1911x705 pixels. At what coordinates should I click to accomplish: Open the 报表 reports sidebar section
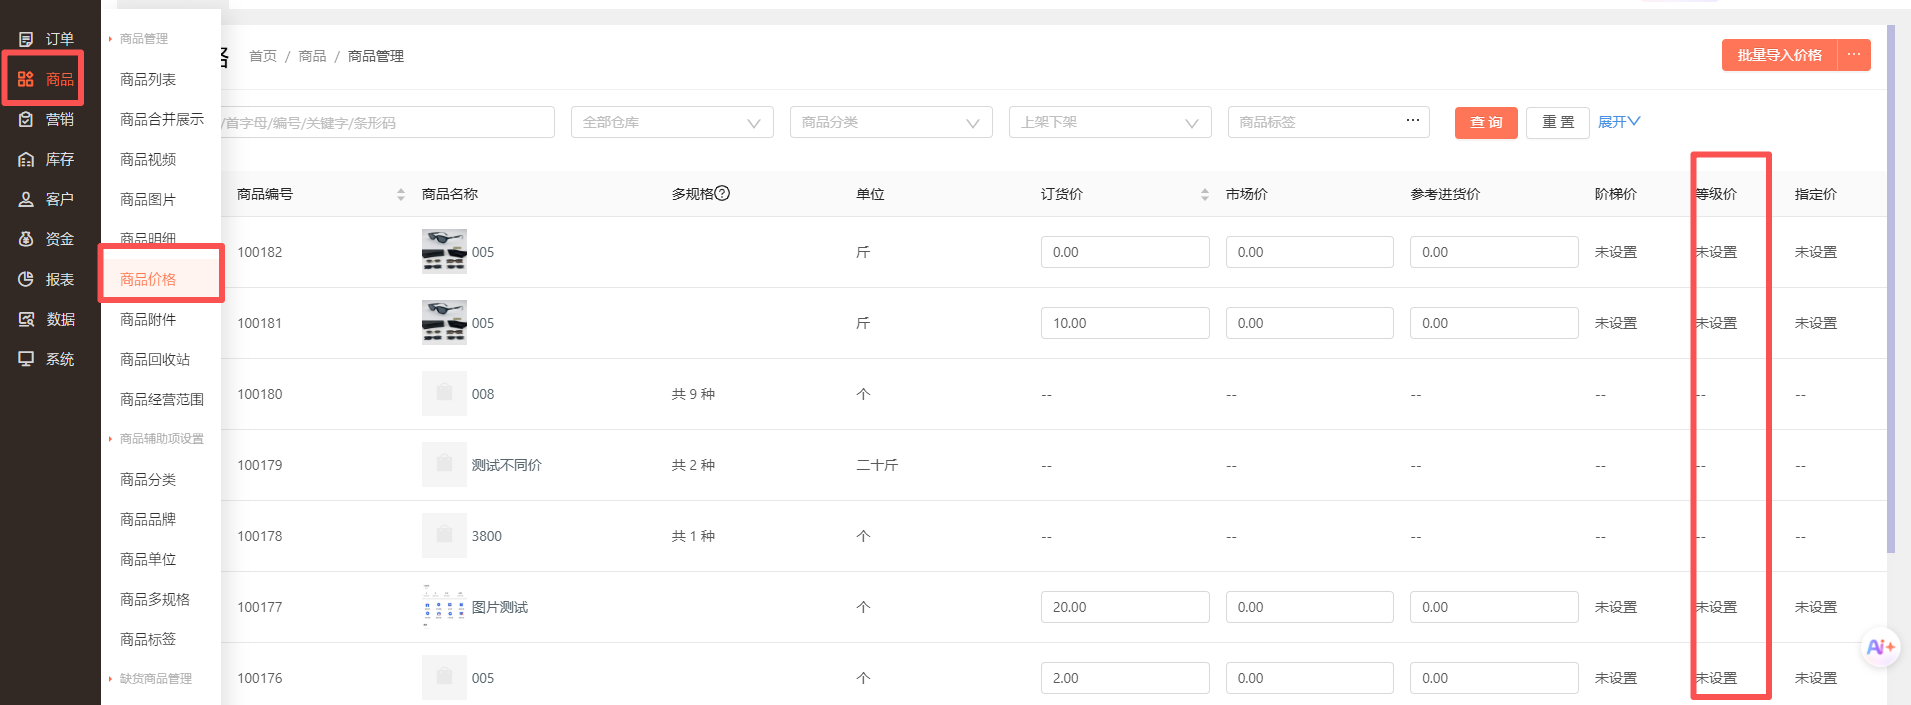46,279
